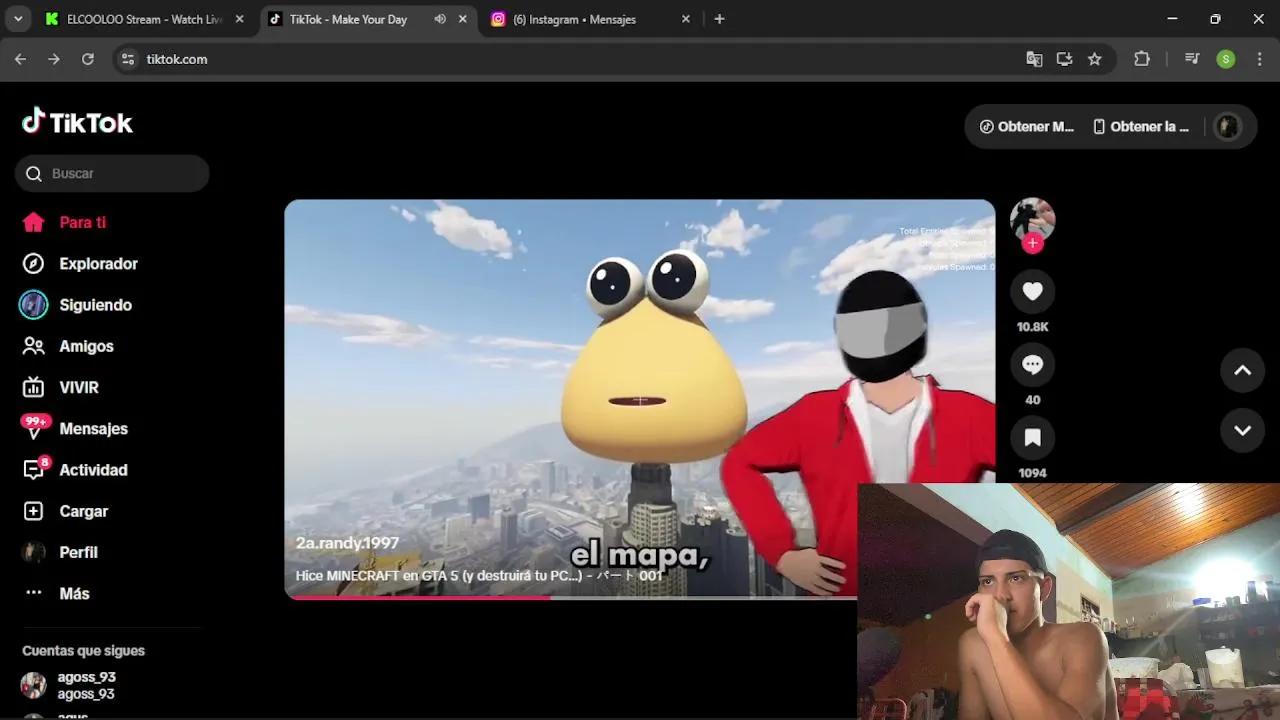Go forward in browser history

pyautogui.click(x=54, y=59)
